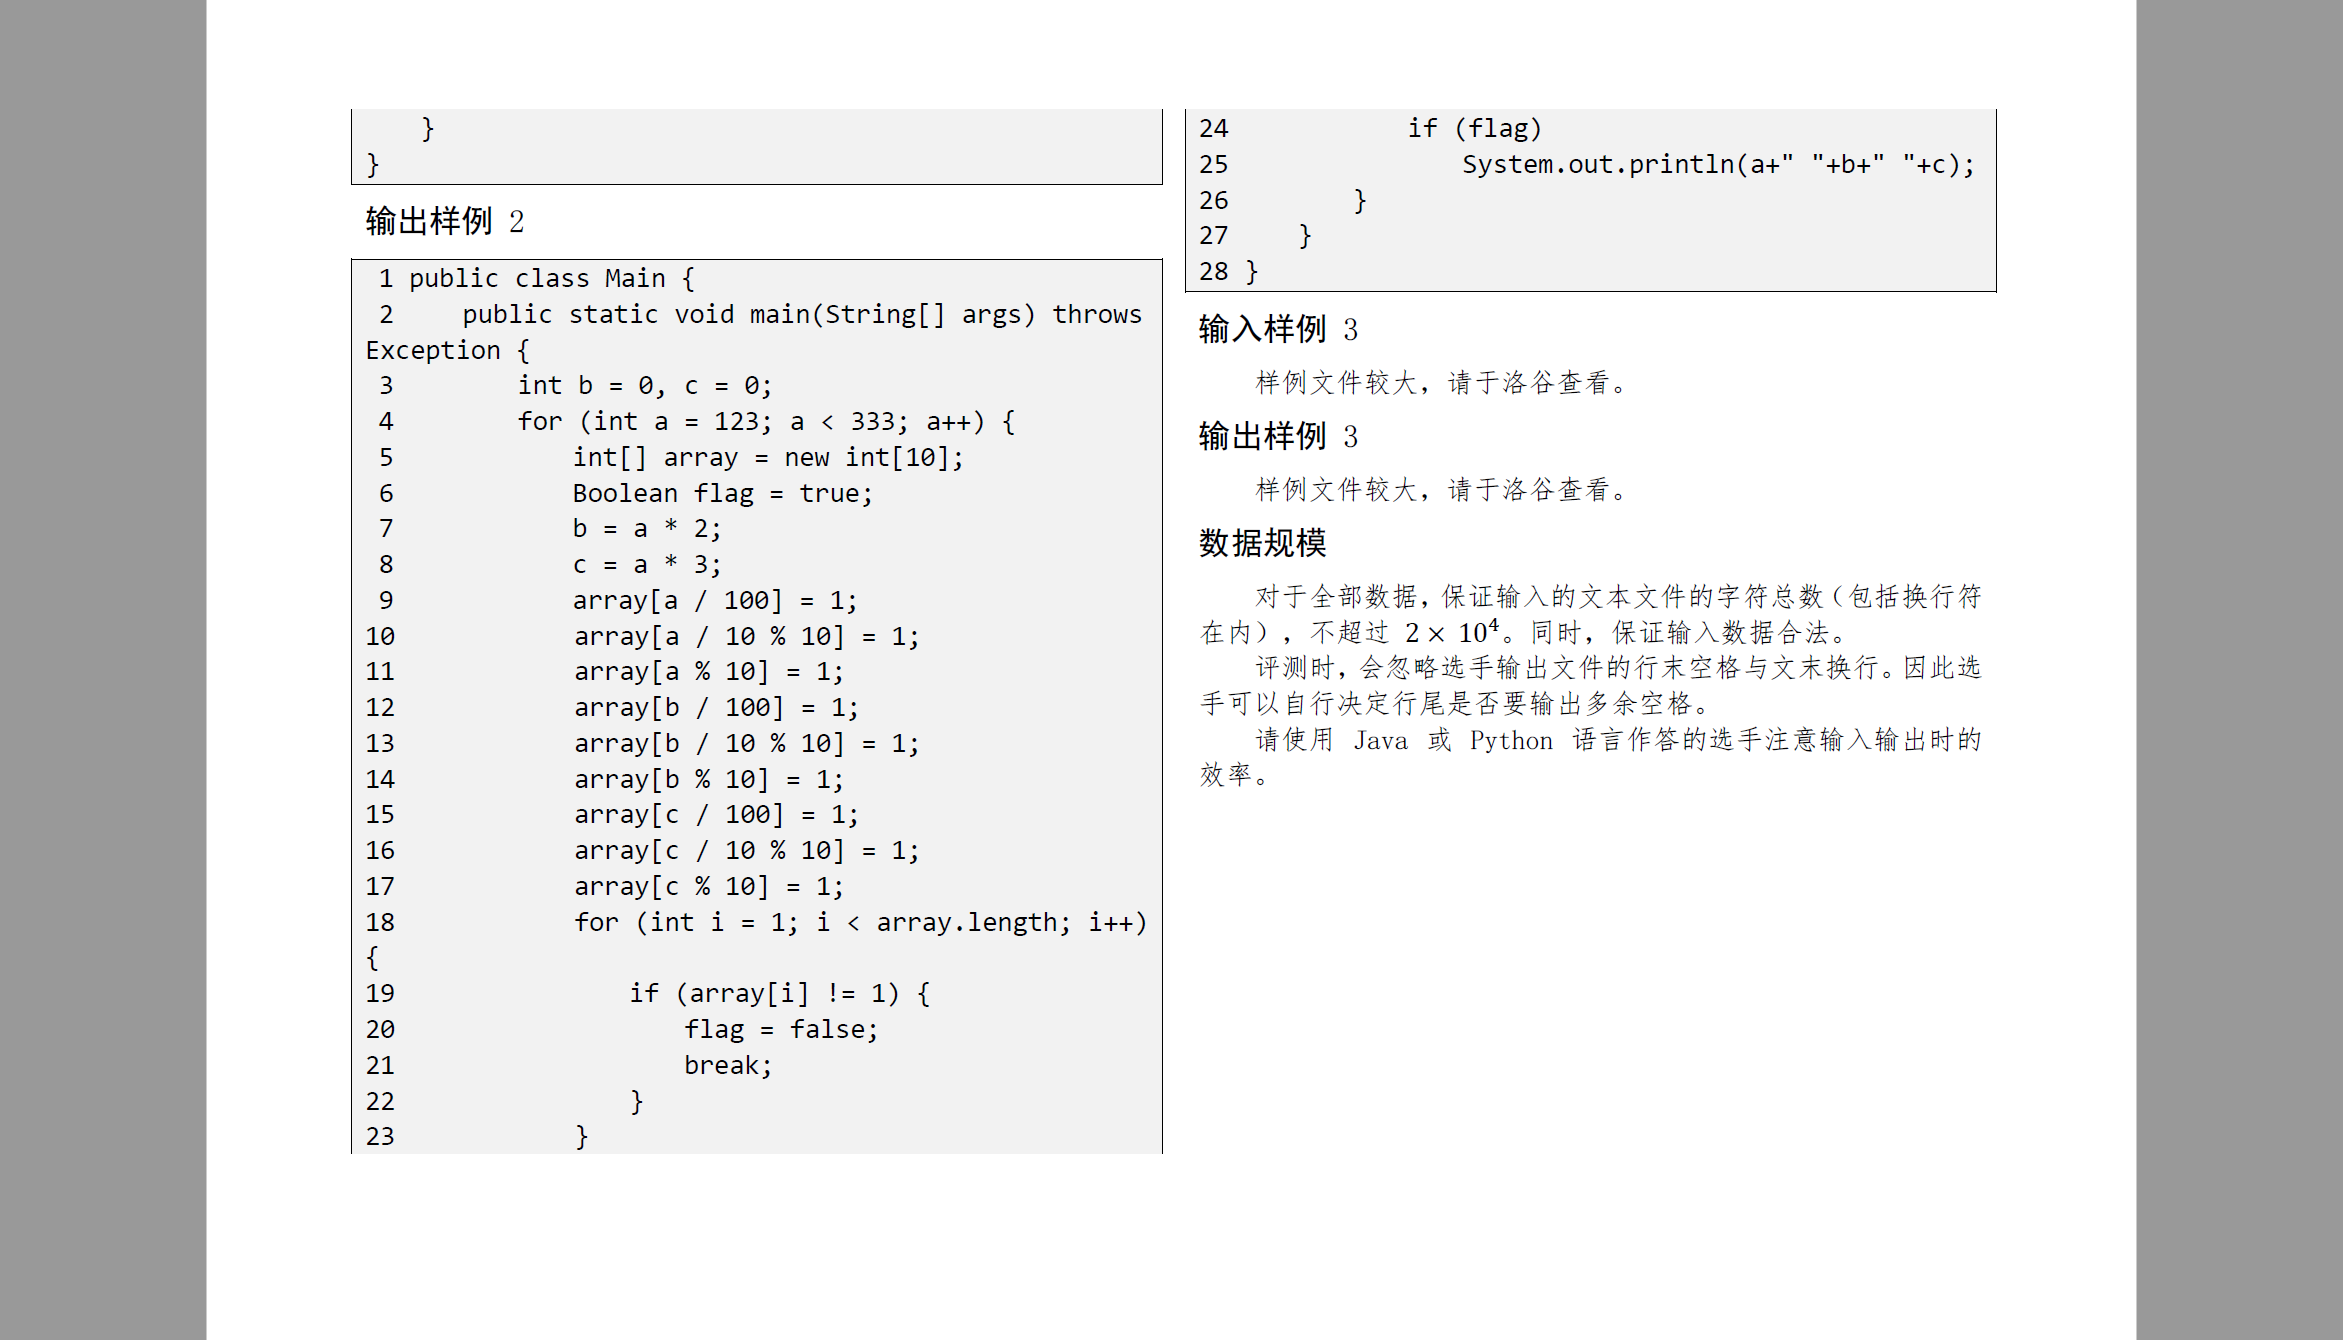Click the formula text '2 × 10⁴'

(x=1452, y=632)
